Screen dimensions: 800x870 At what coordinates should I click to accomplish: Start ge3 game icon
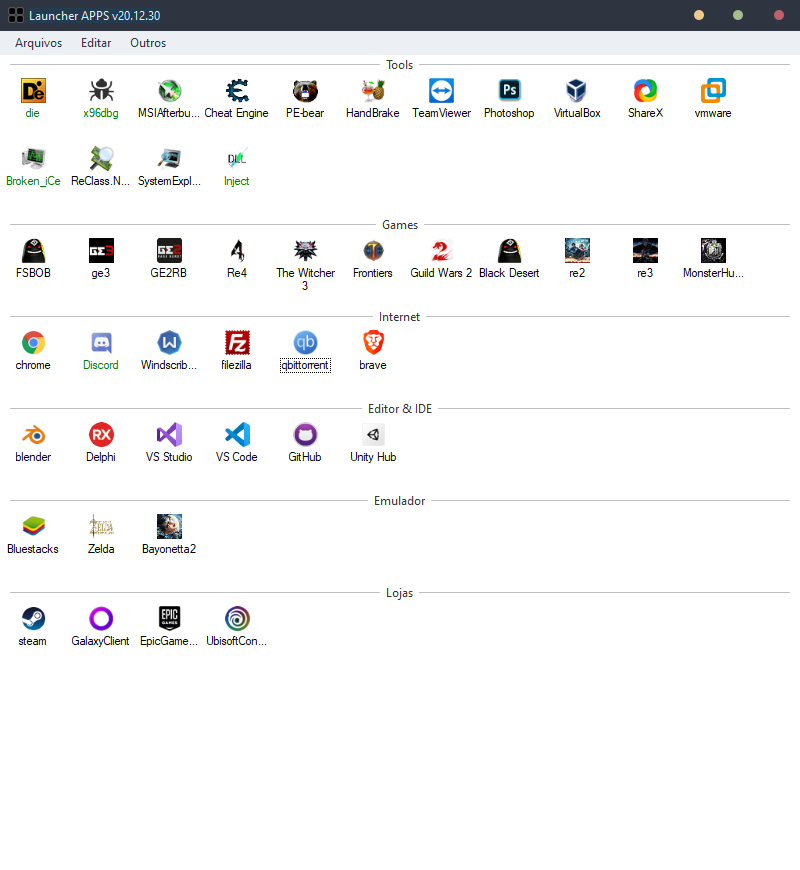click(101, 250)
